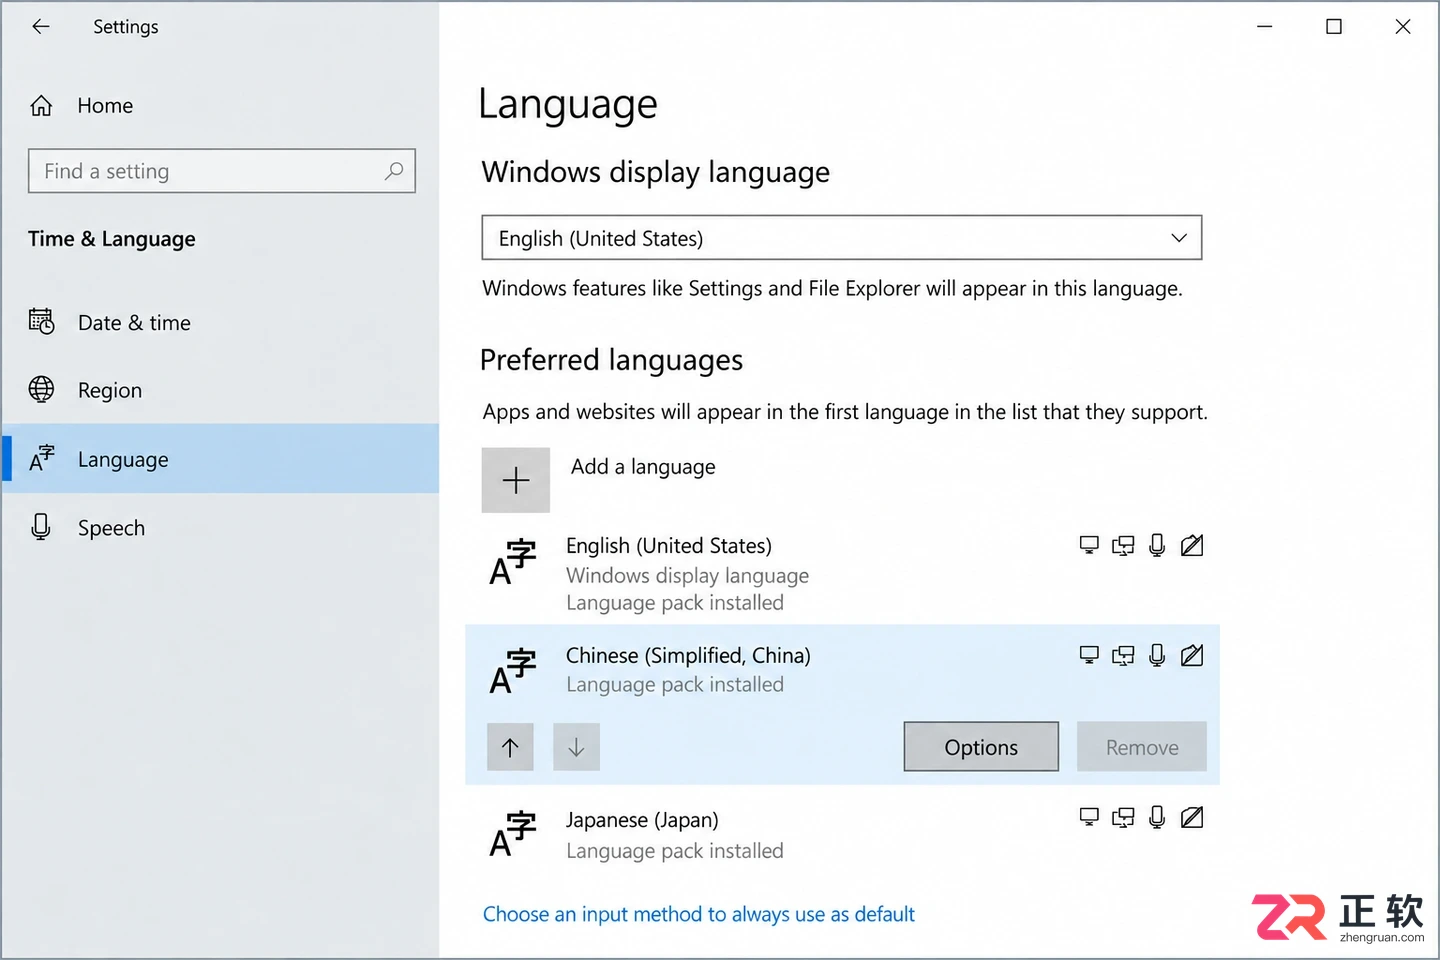
Task: Close the Settings window
Action: [1403, 27]
